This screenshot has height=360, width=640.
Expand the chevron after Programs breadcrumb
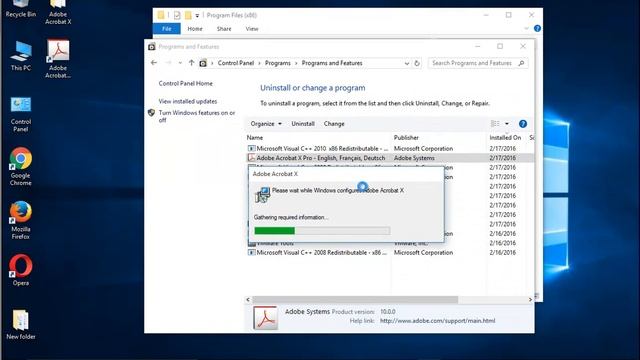296,63
